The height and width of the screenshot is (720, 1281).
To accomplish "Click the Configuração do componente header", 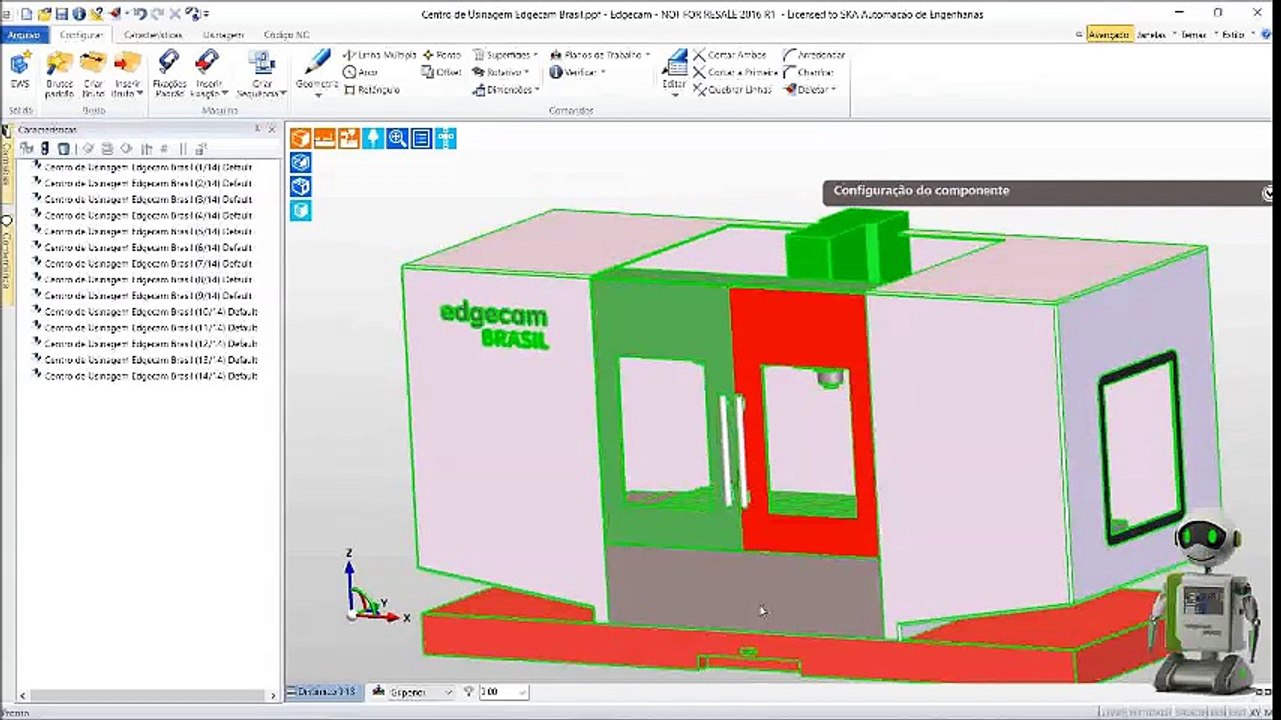I will click(x=1047, y=191).
